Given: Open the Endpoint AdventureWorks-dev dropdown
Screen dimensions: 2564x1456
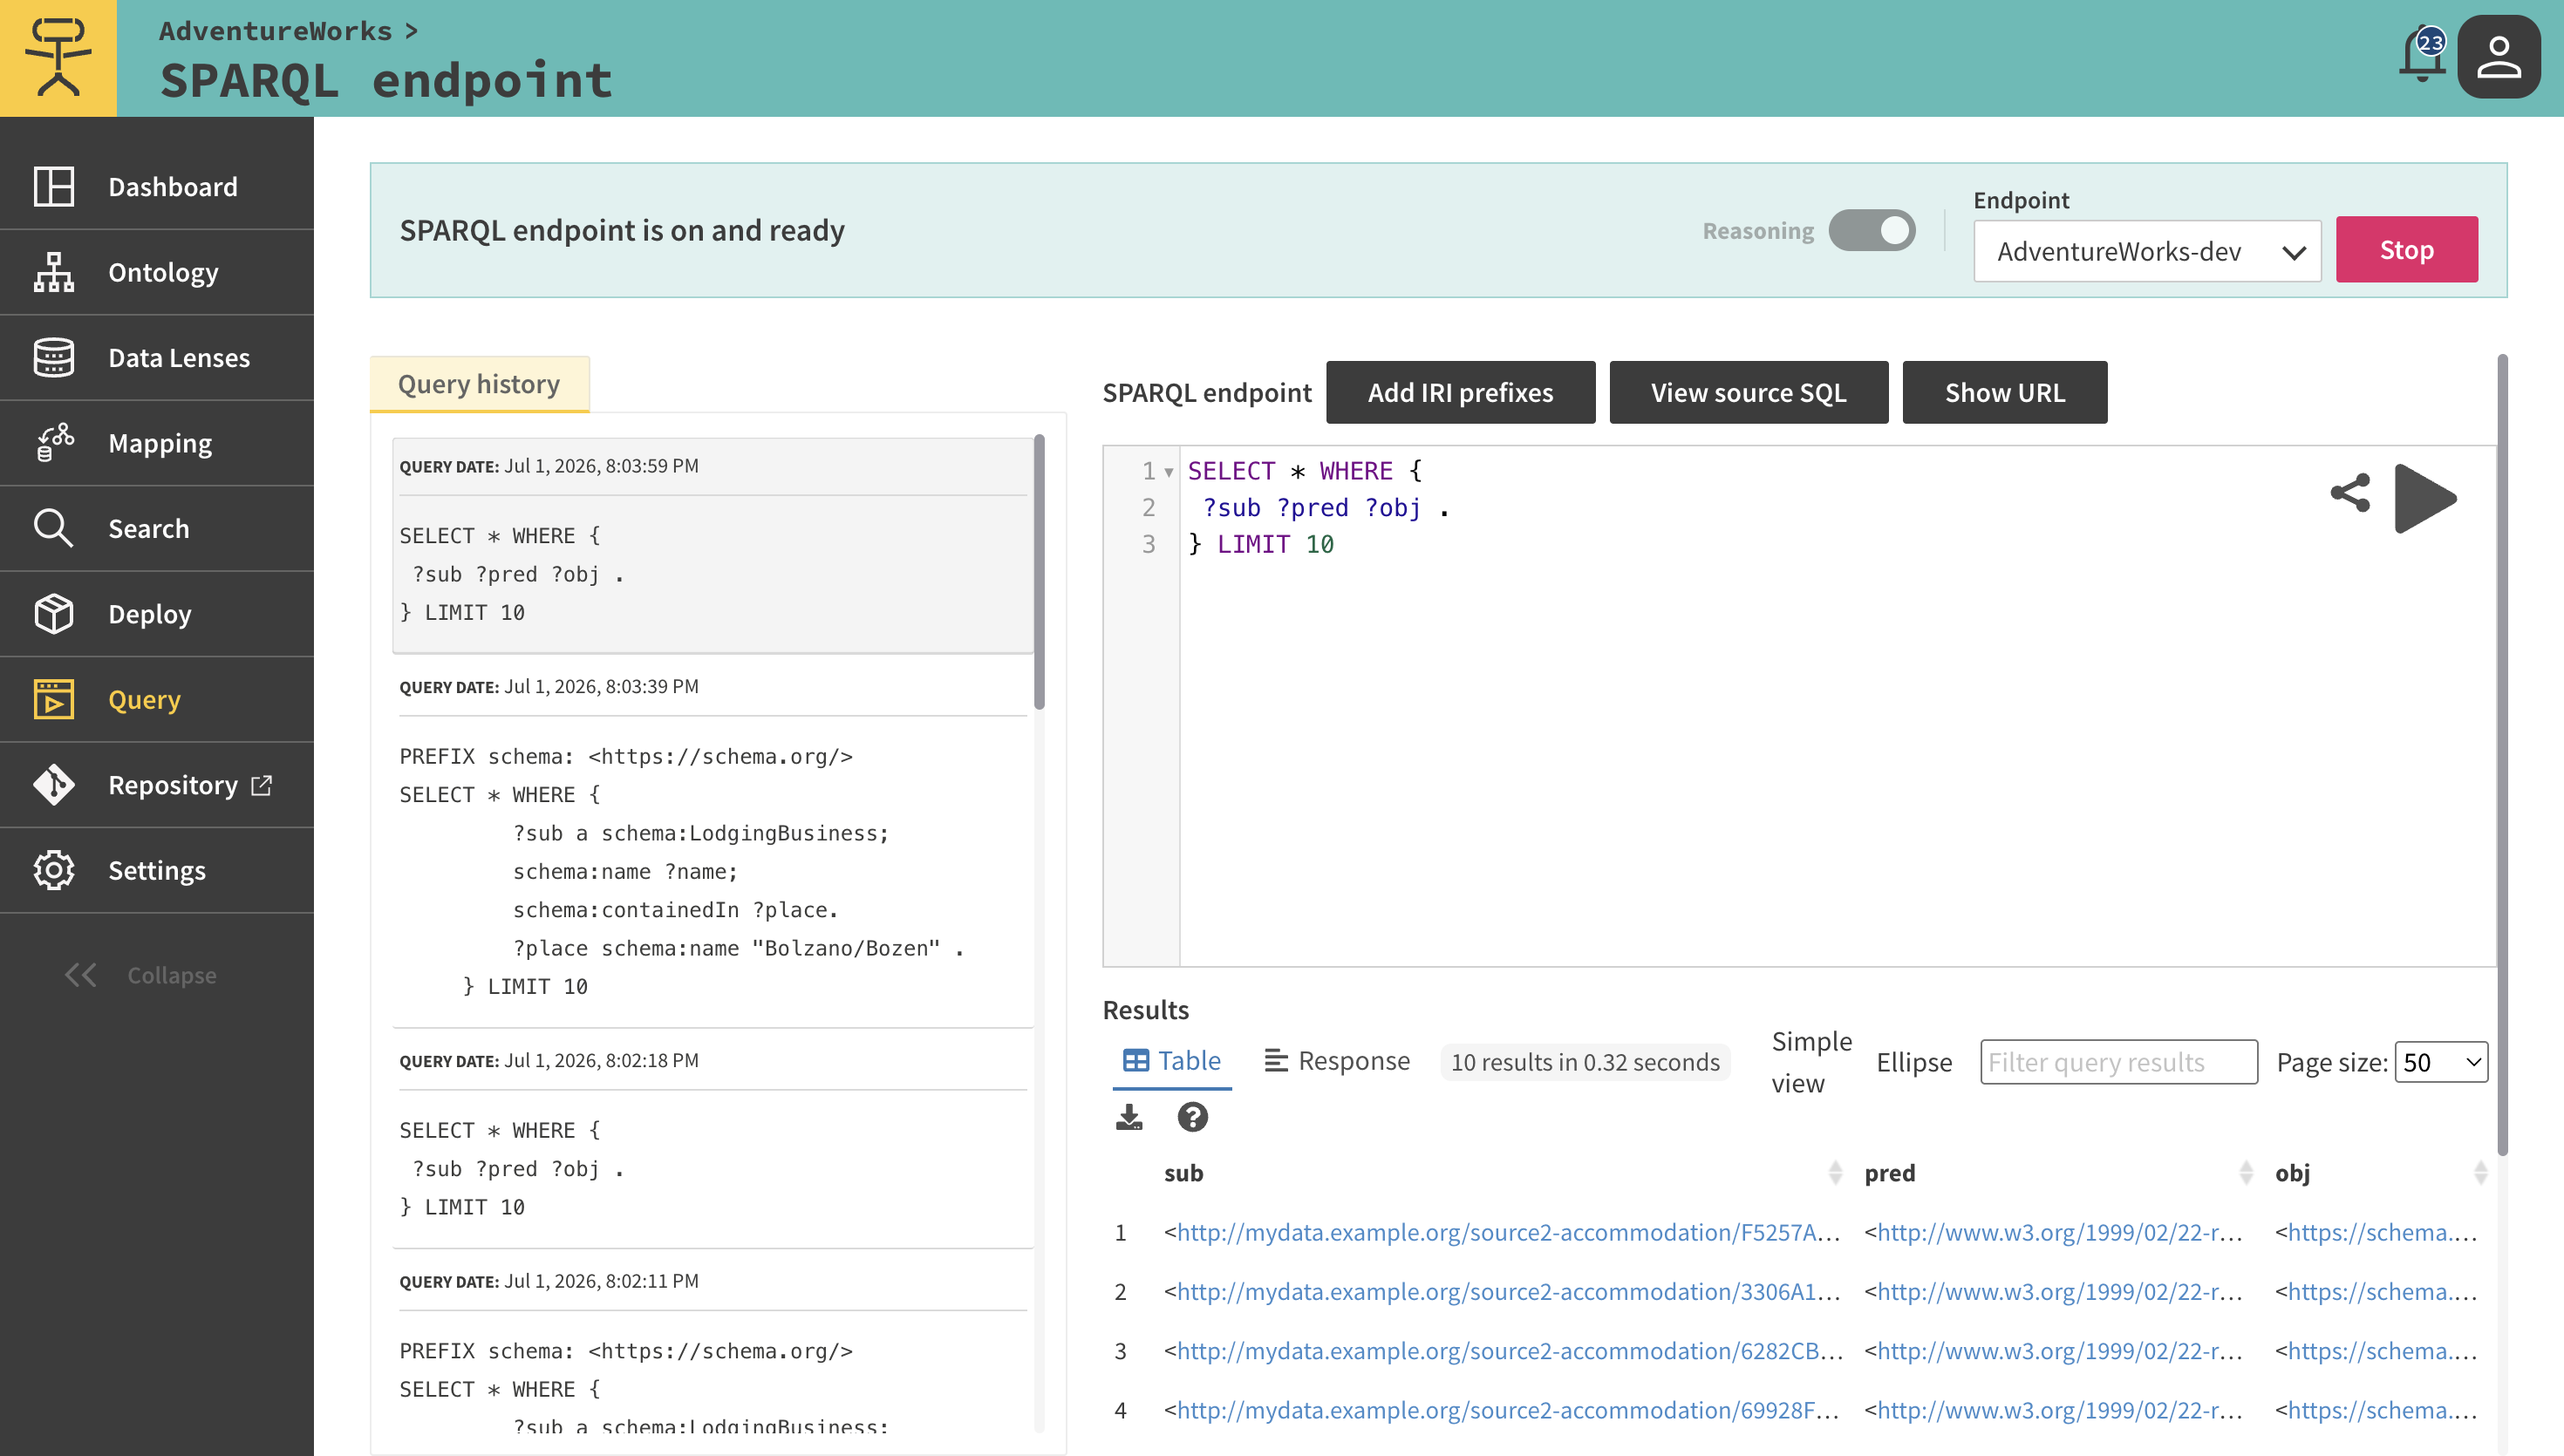Looking at the screenshot, I should 2147,251.
